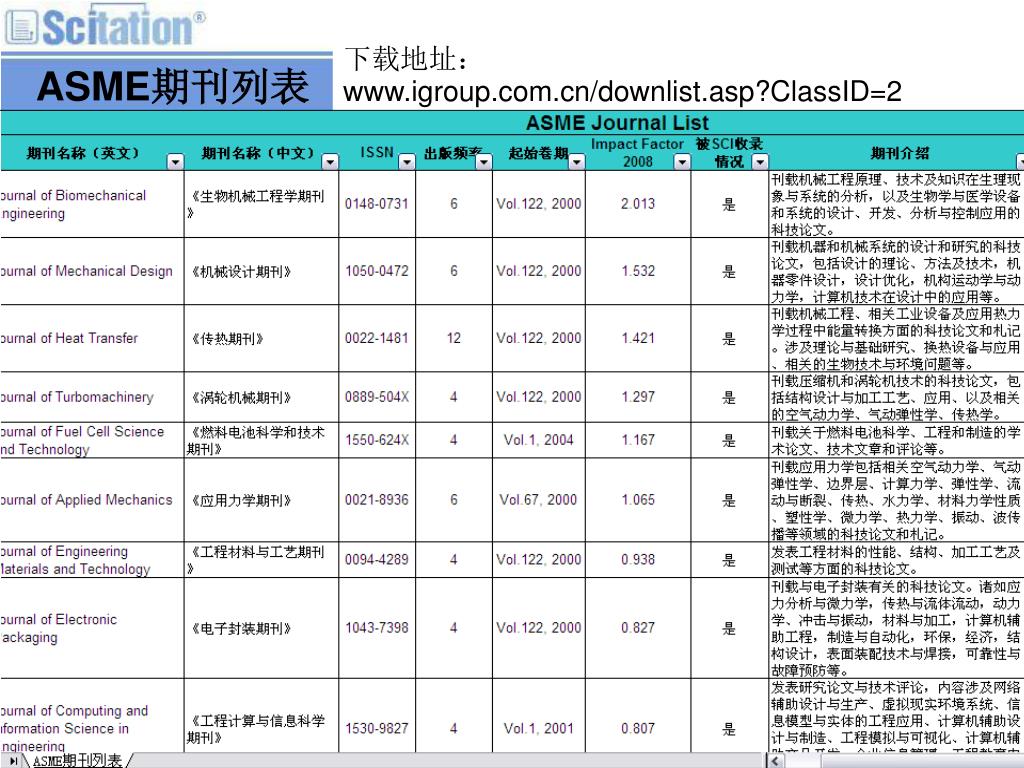Image resolution: width=1024 pixels, height=768 pixels.
Task: Click ISSN cell 1050-0472
Action: pos(377,271)
